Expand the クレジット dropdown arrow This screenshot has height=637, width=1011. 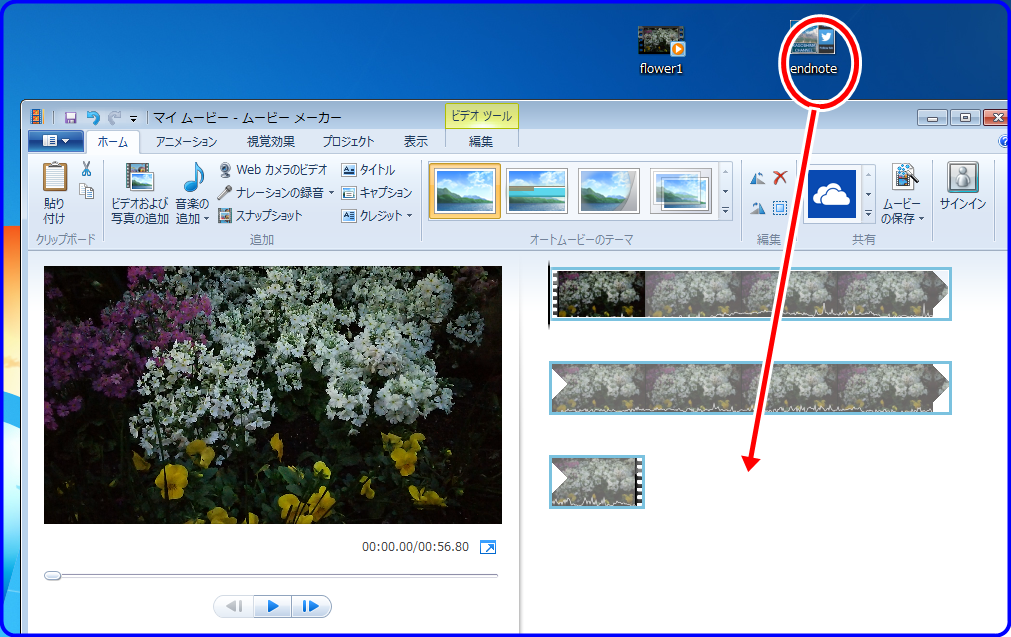(x=409, y=216)
